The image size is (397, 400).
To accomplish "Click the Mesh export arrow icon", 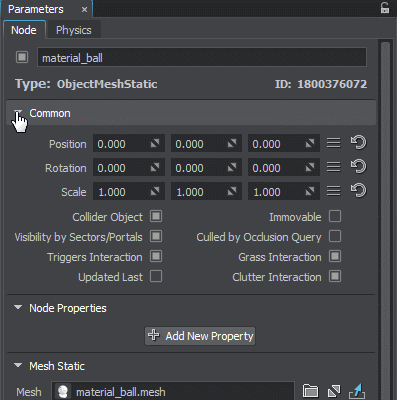I will [357, 391].
